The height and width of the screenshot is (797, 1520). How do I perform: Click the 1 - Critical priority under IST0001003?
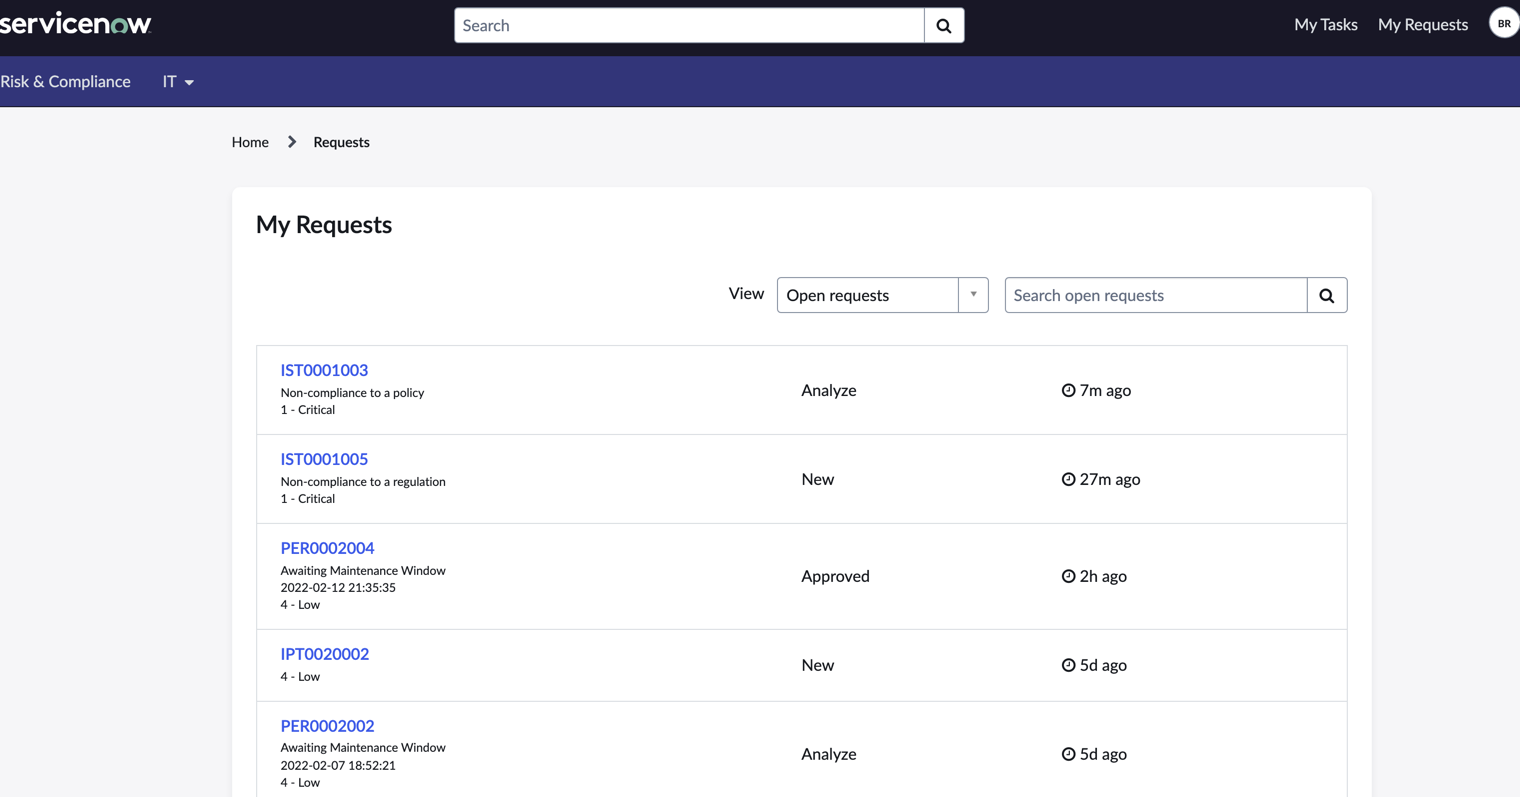click(307, 410)
